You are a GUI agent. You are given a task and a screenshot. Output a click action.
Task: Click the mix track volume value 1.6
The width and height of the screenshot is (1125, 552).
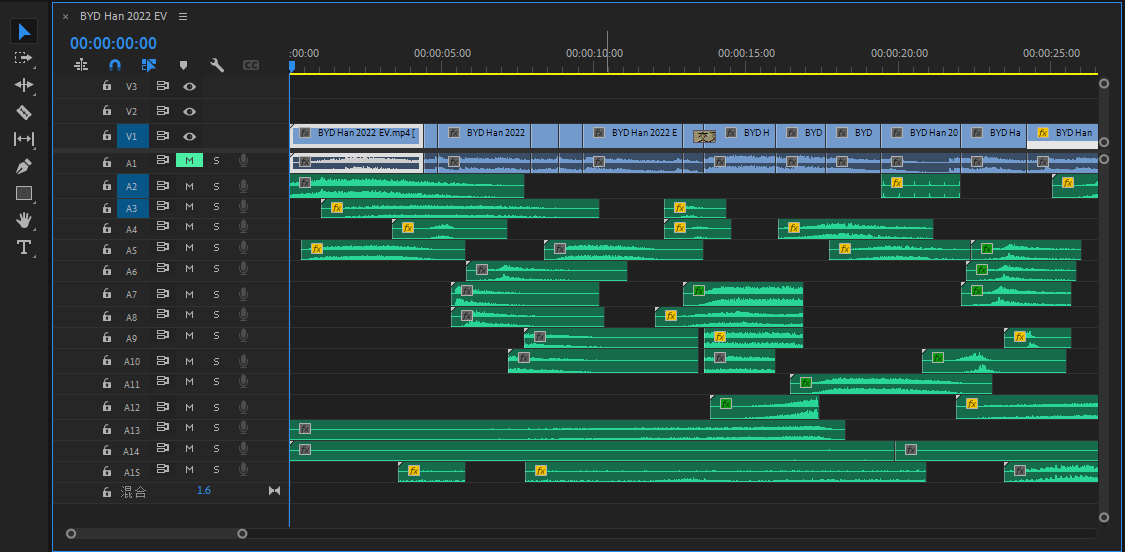[204, 491]
